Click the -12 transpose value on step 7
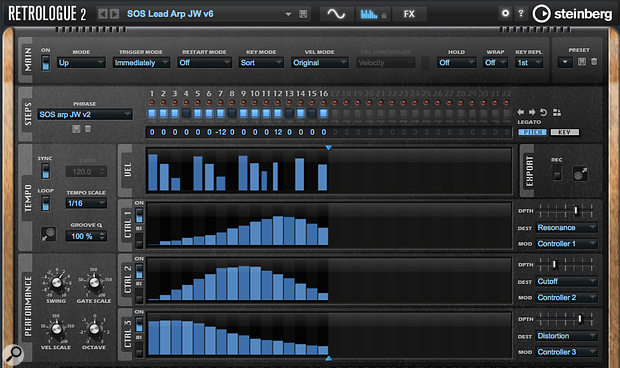Viewport: 620px width, 368px height. [221, 132]
